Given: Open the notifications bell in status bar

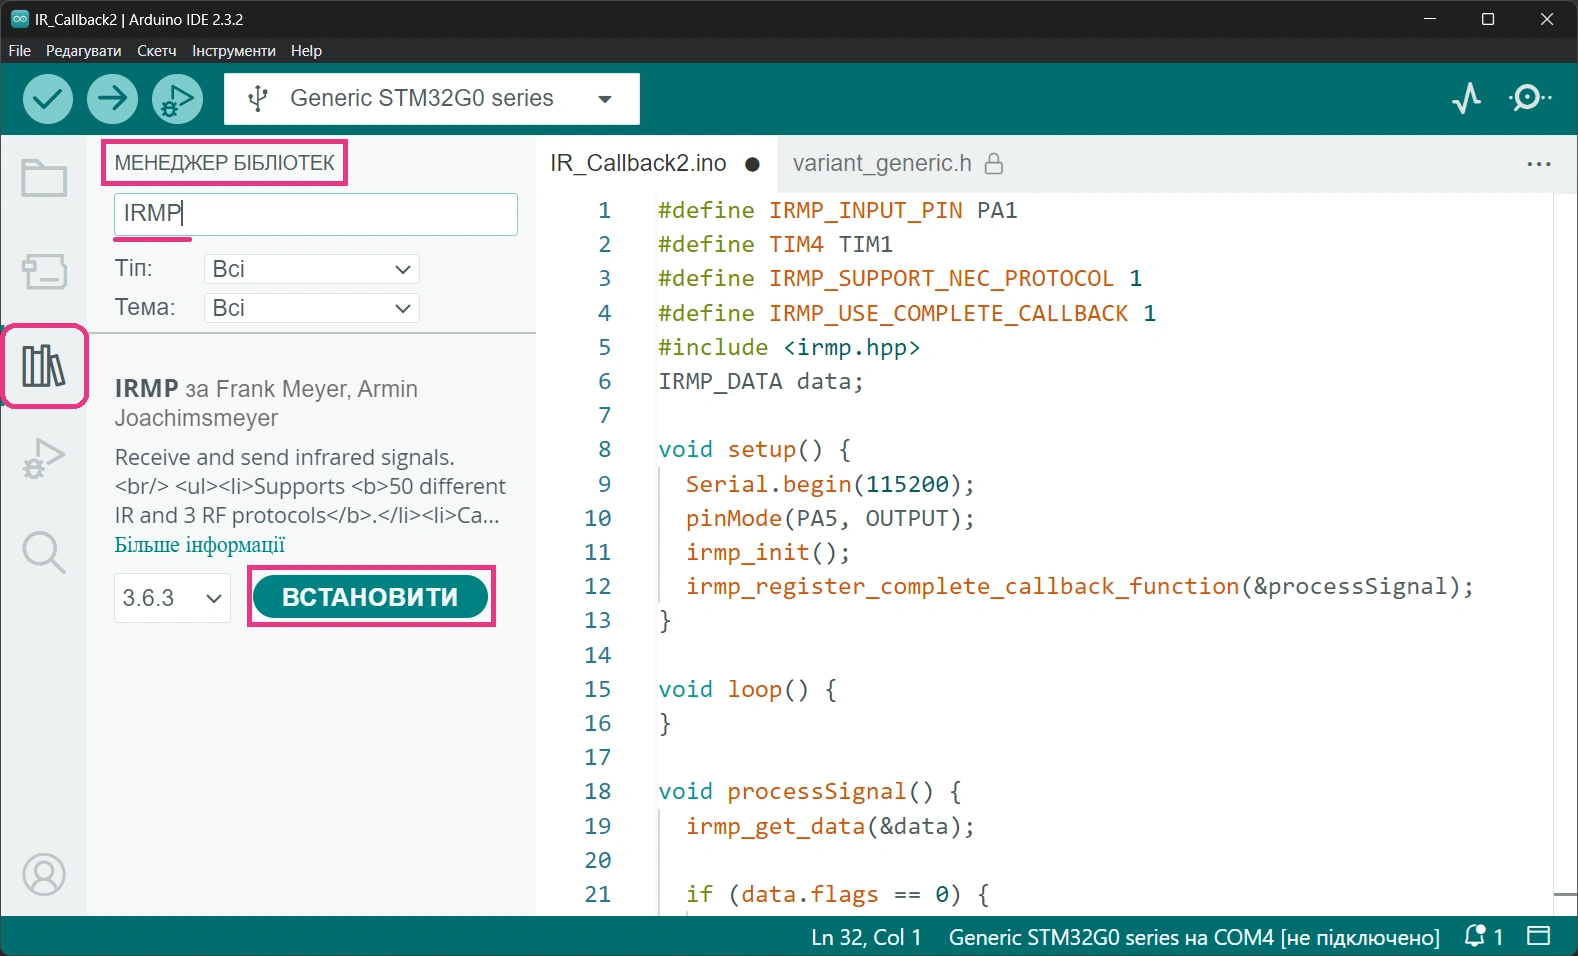Looking at the screenshot, I should (x=1476, y=937).
